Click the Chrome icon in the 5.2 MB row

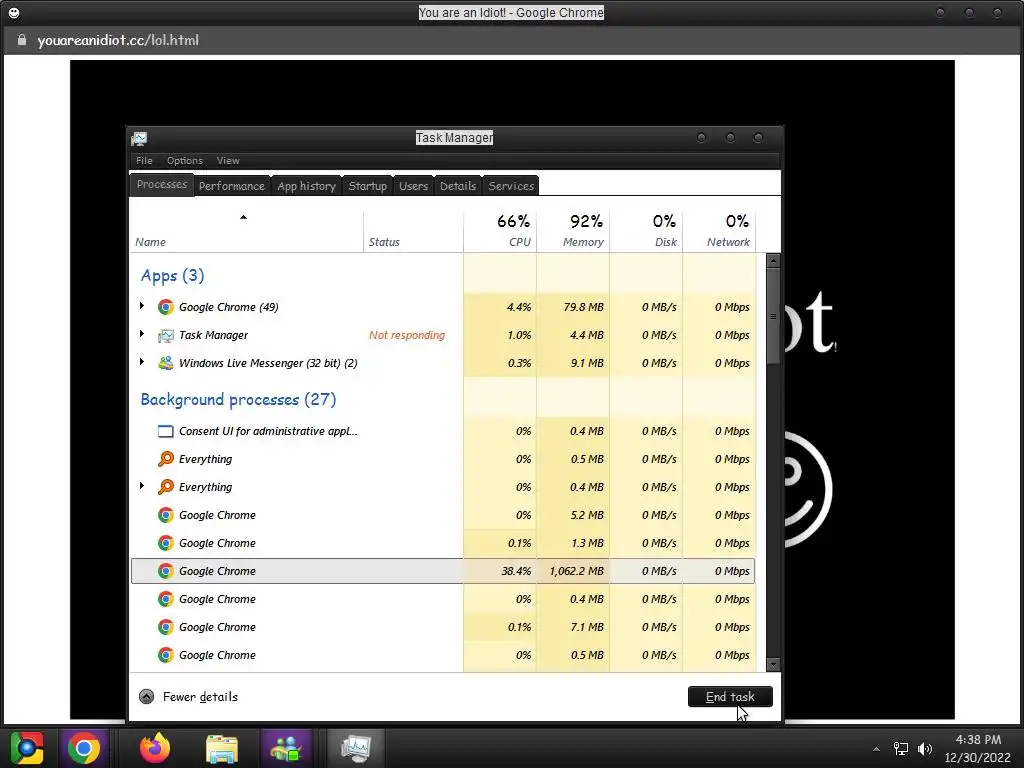tap(166, 515)
